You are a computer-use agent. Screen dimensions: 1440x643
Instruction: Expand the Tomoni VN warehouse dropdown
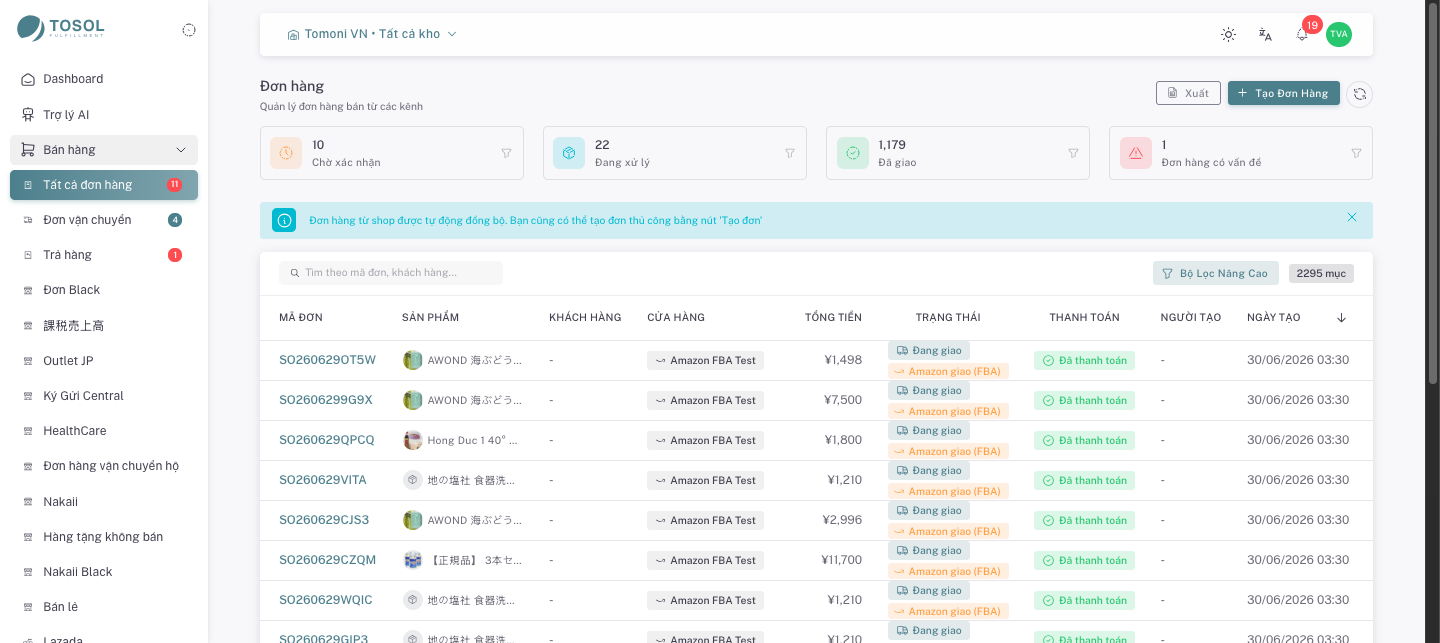coord(372,34)
